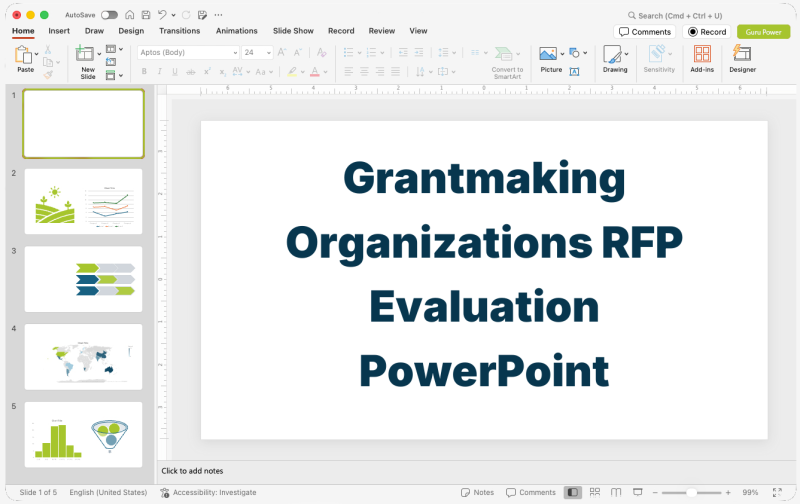Toggle Strikethrough formatting

pos(191,72)
